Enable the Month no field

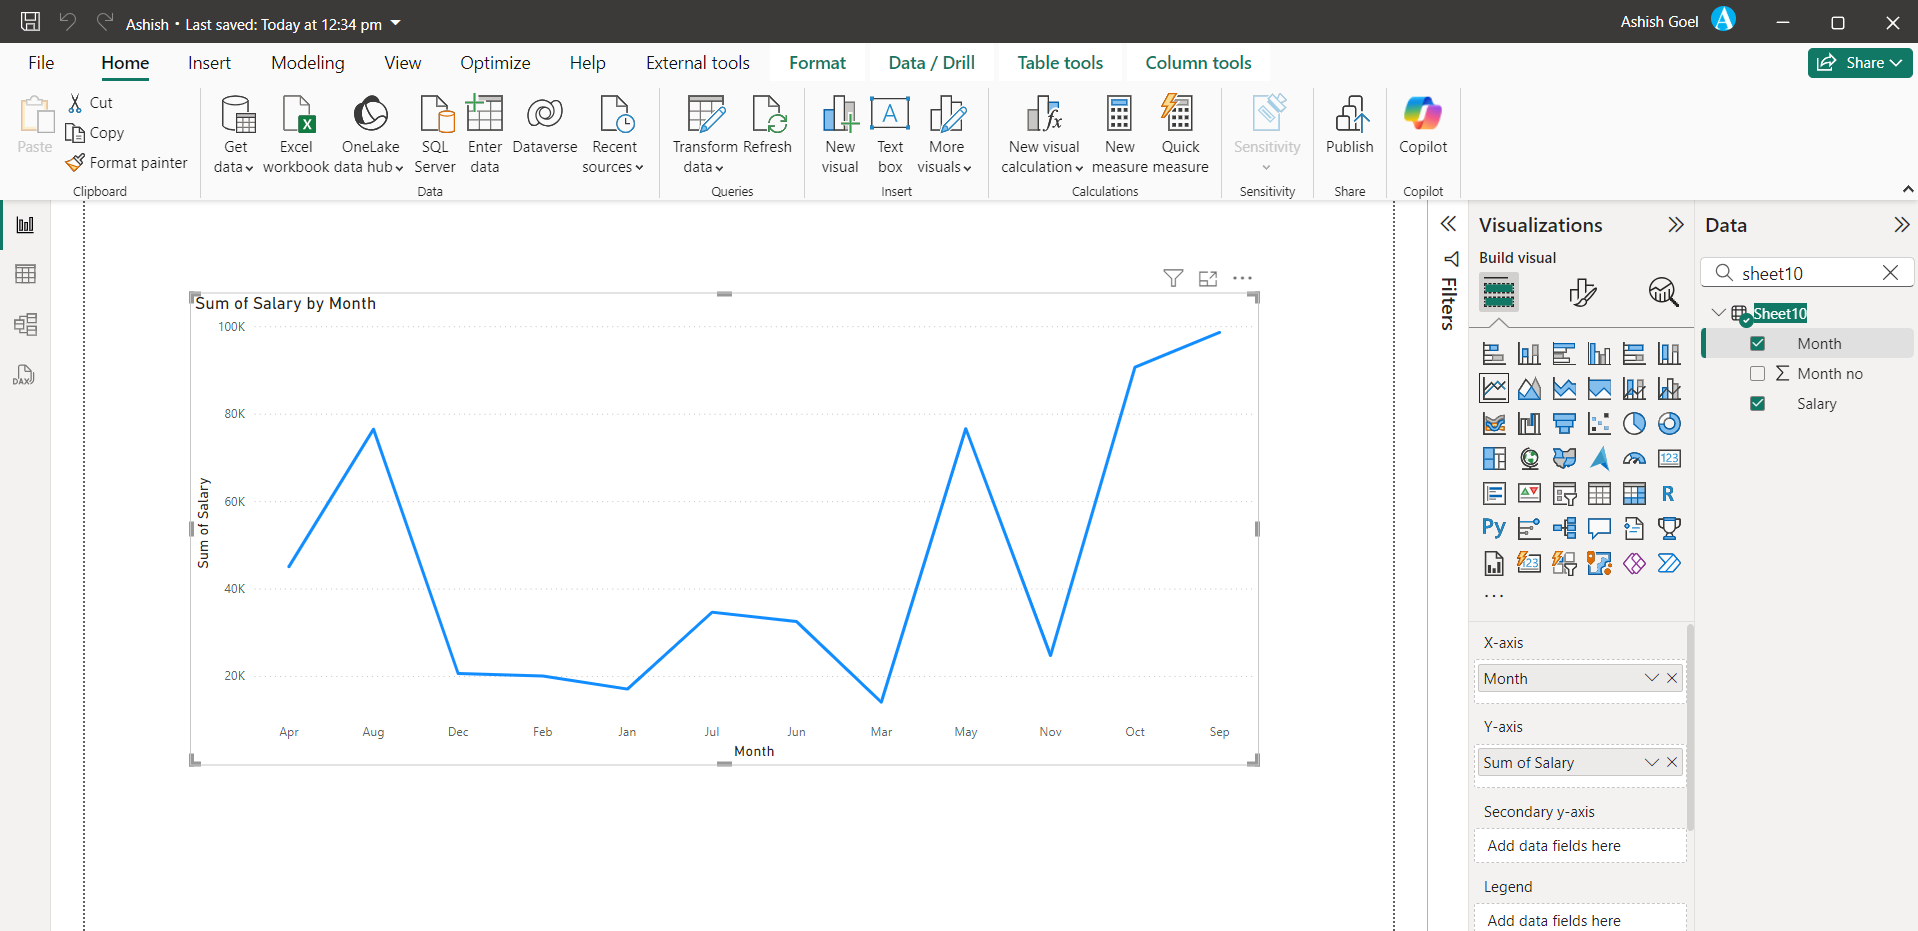point(1758,373)
